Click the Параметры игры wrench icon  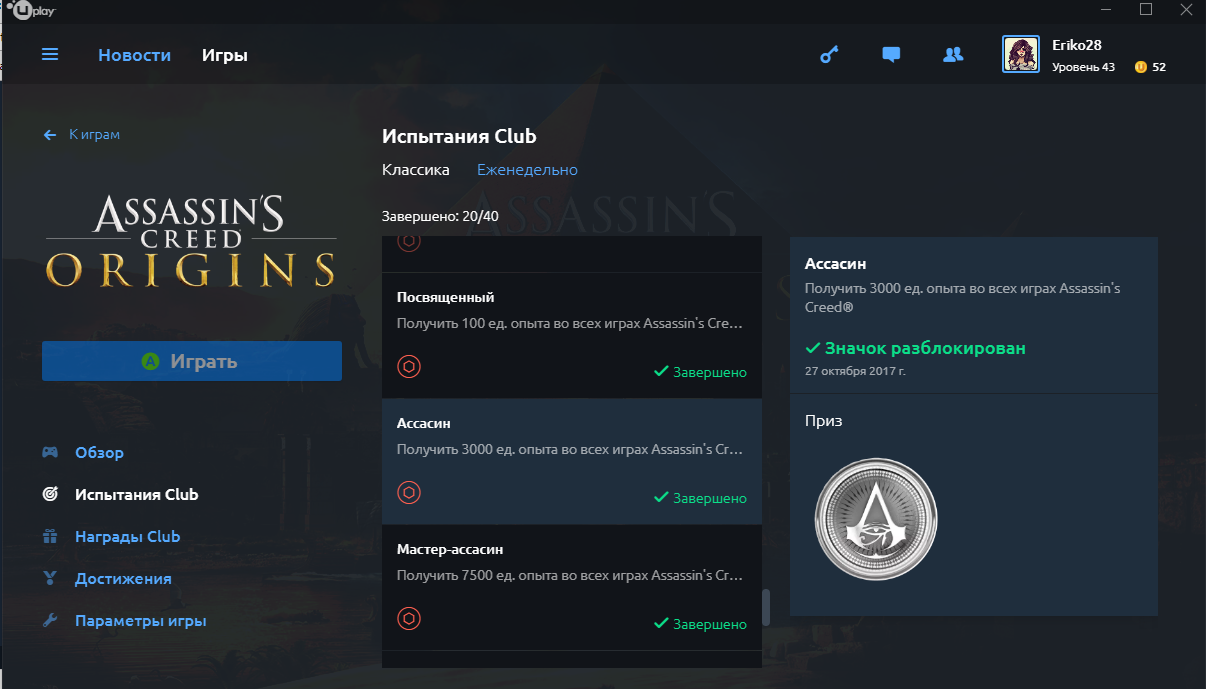(x=50, y=620)
